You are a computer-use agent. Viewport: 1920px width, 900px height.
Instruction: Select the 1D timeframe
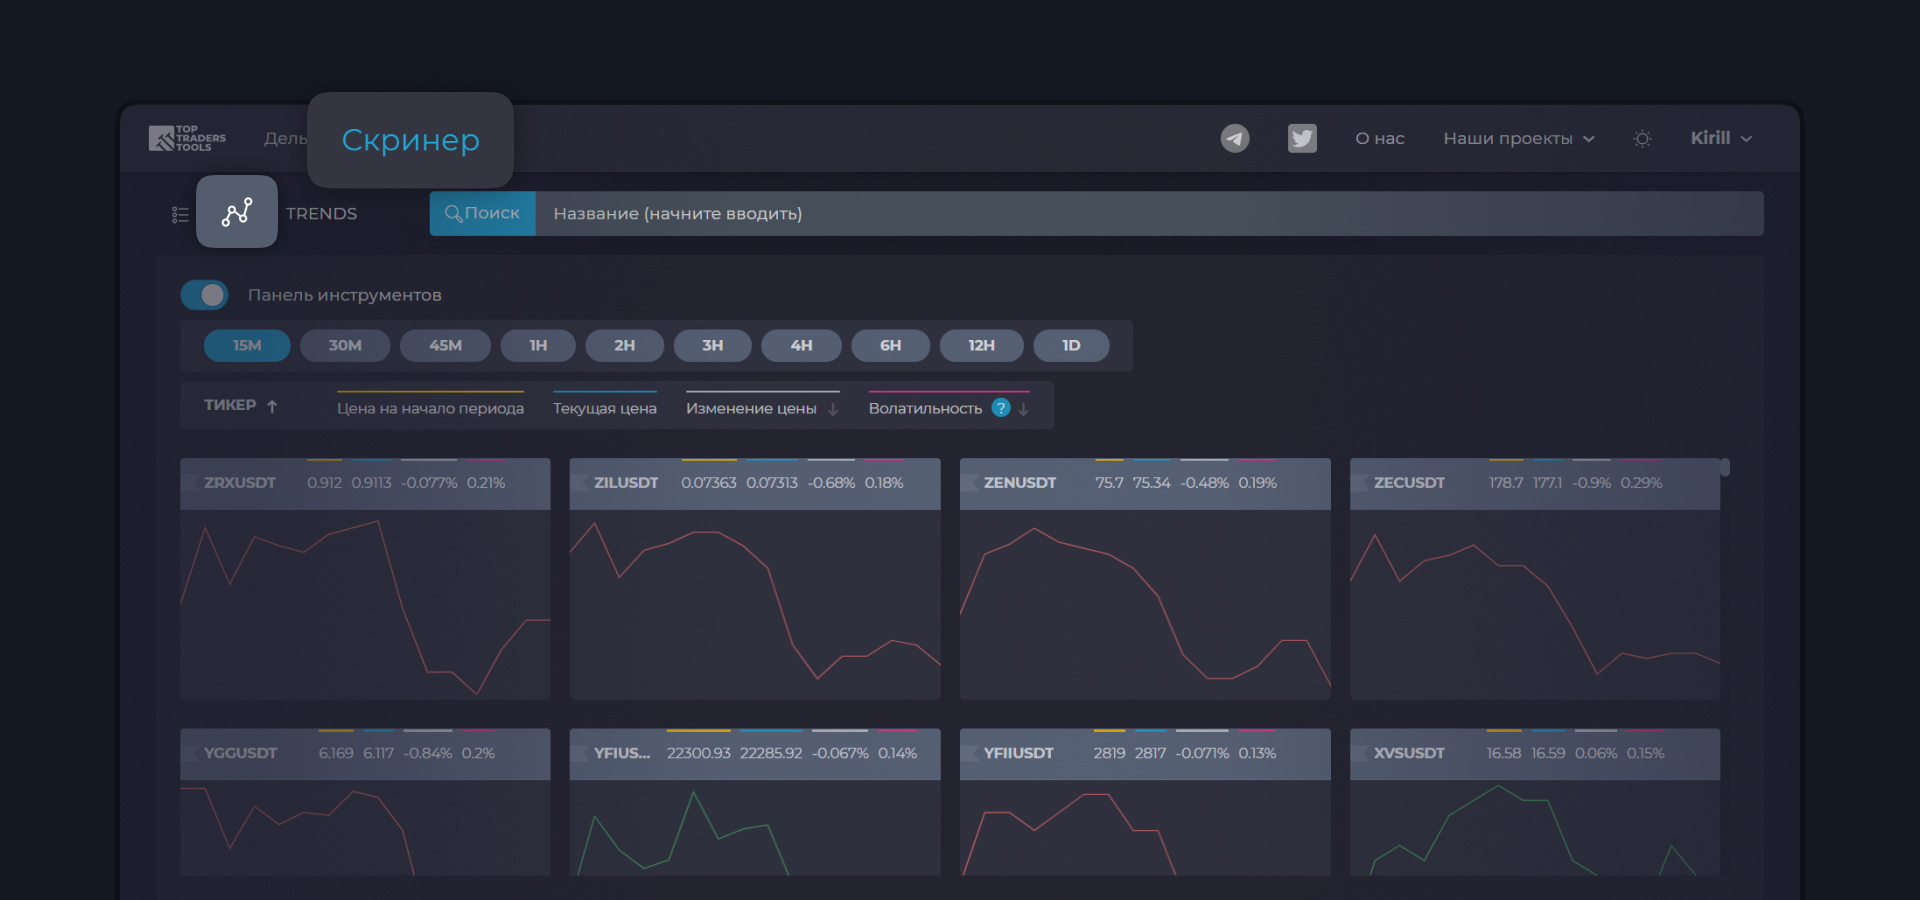coord(1071,345)
